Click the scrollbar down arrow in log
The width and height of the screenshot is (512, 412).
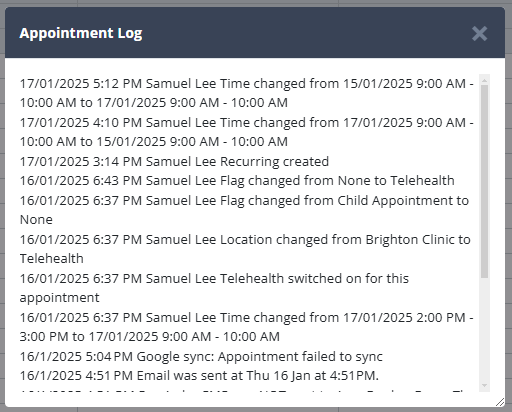(484, 386)
